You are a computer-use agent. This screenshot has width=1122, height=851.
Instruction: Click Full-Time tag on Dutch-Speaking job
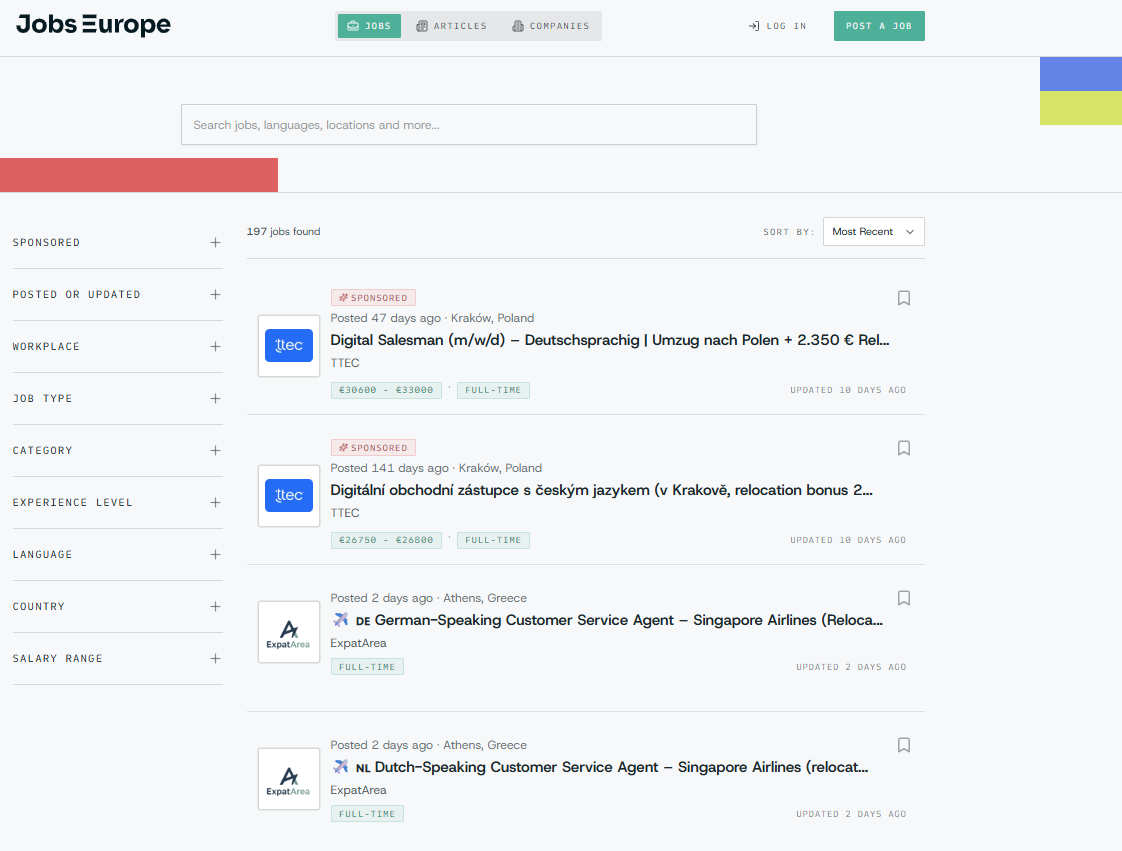pyautogui.click(x=367, y=814)
